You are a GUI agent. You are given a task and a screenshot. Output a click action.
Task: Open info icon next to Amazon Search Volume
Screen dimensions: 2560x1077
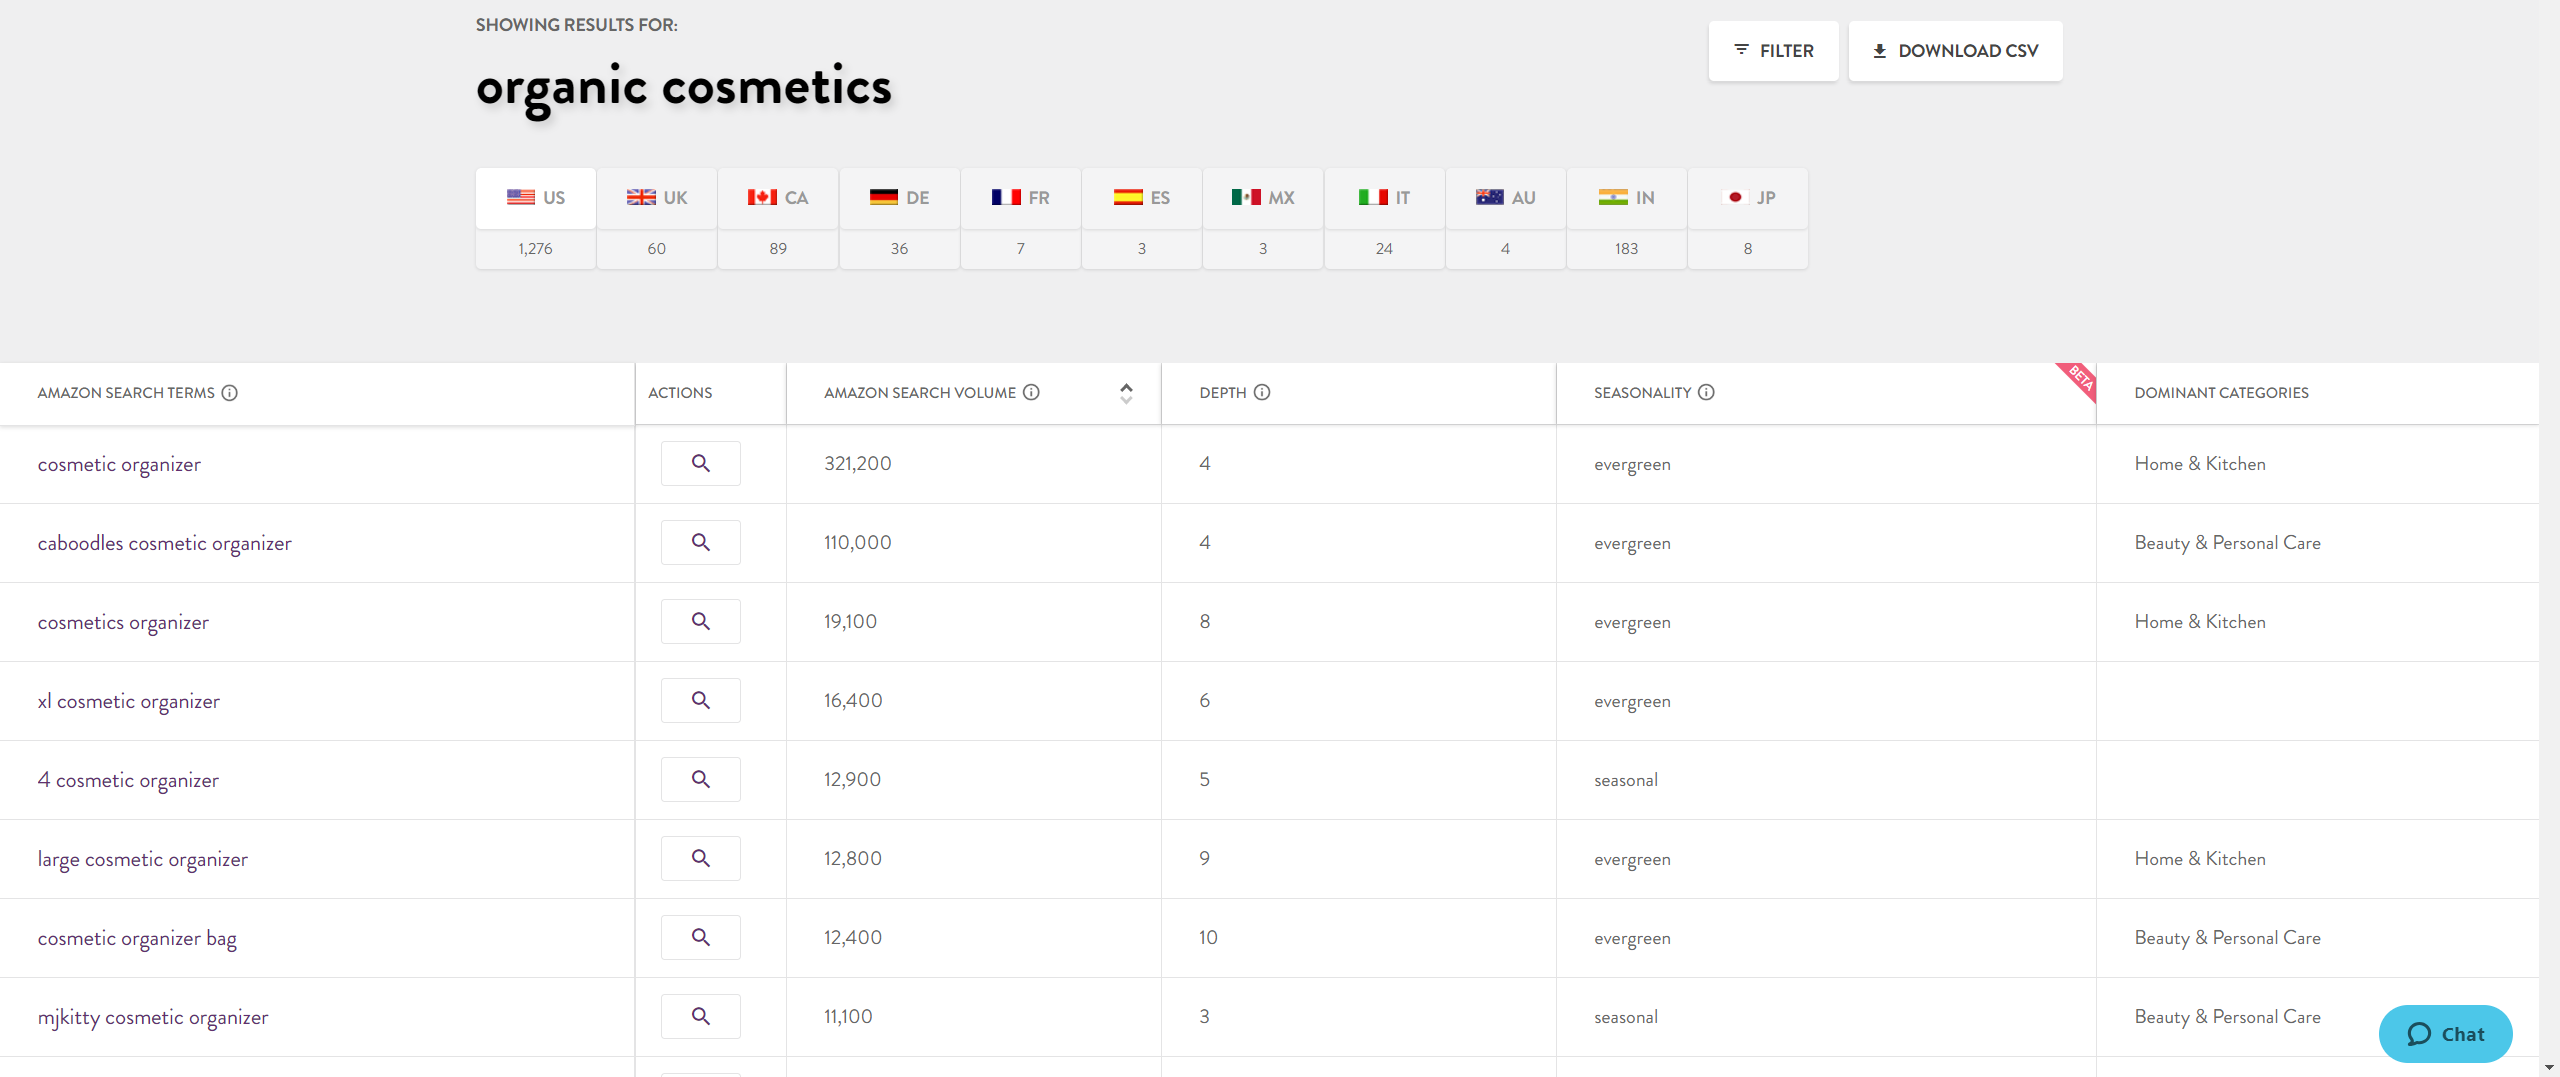(x=1031, y=393)
